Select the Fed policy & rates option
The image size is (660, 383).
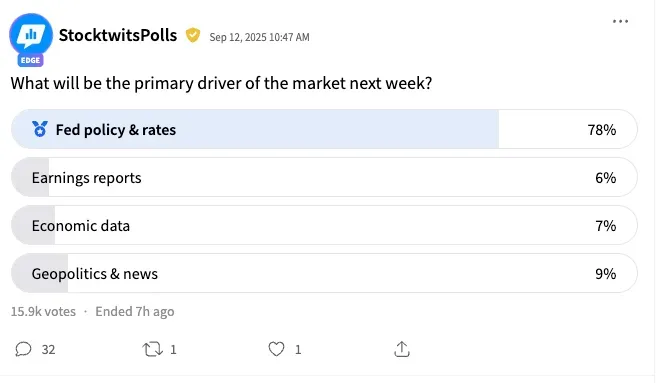[x=324, y=129]
